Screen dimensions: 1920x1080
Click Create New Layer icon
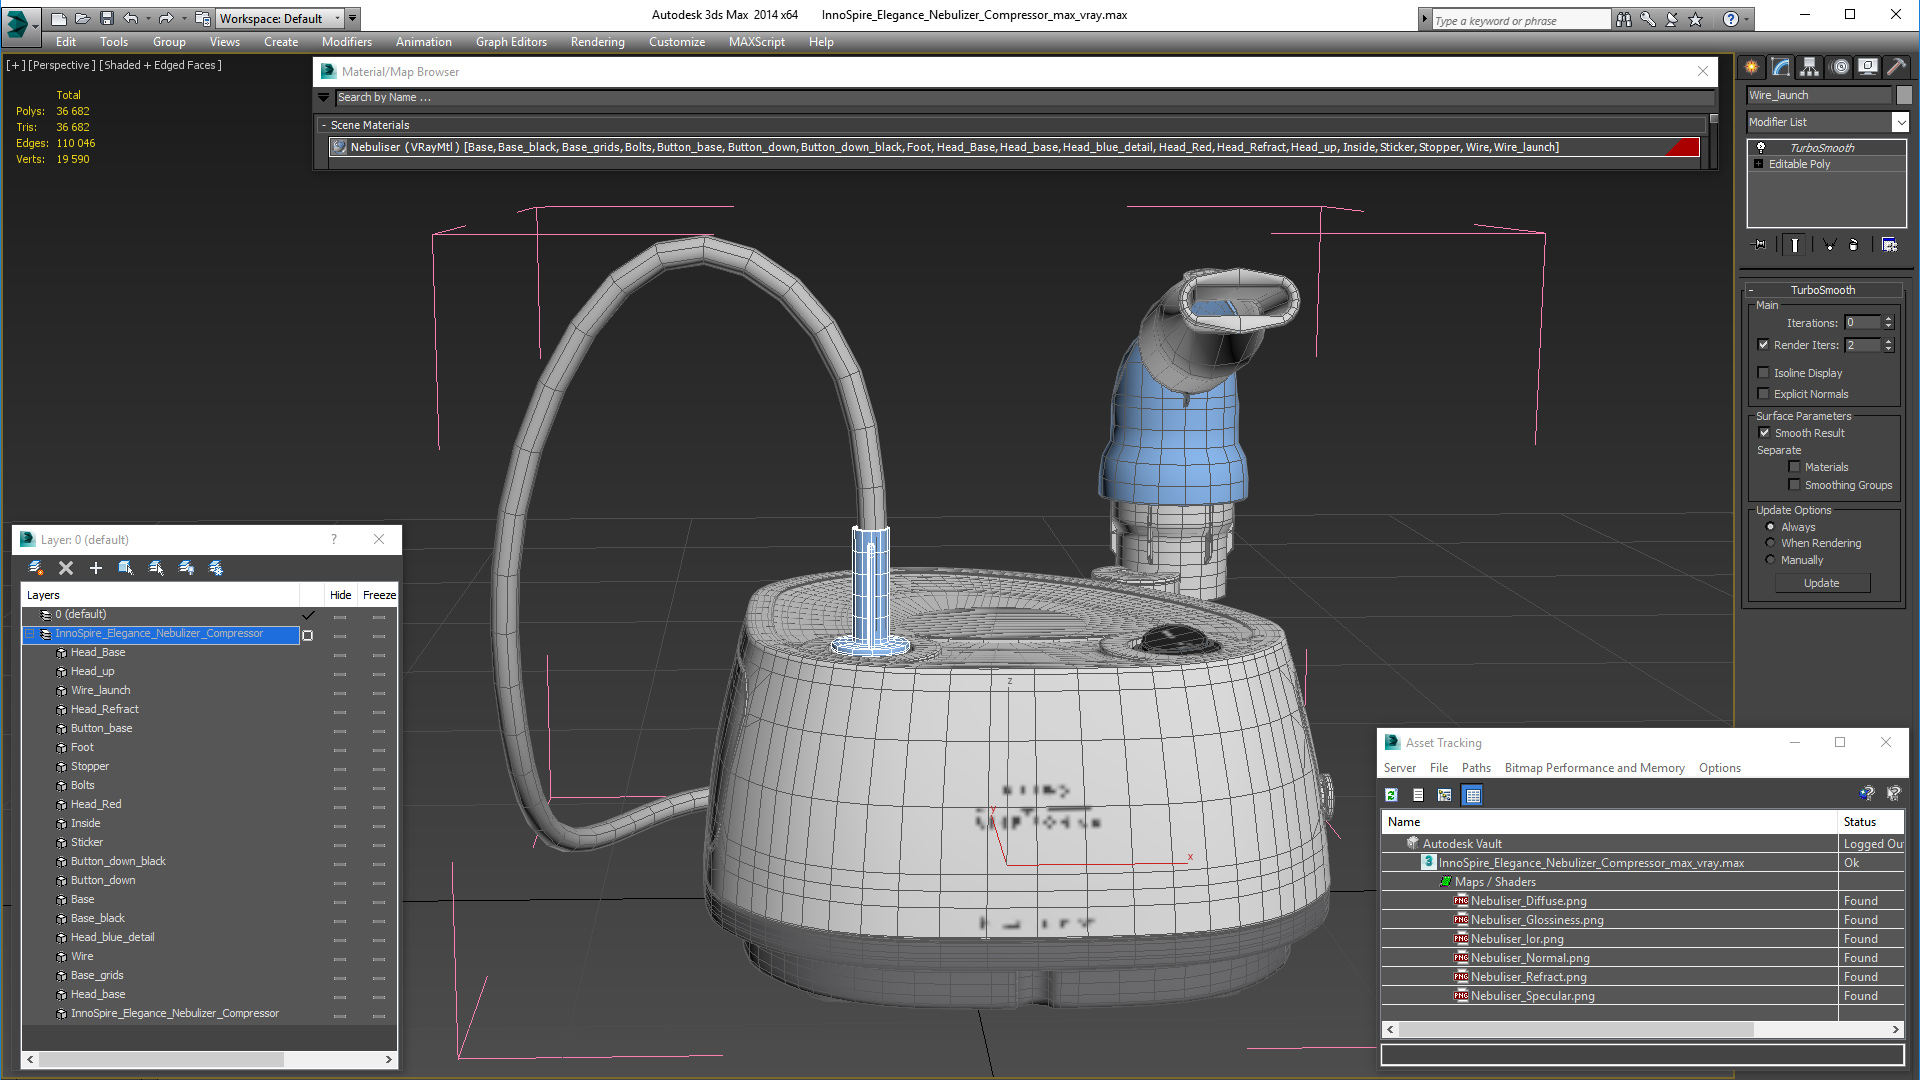36,568
